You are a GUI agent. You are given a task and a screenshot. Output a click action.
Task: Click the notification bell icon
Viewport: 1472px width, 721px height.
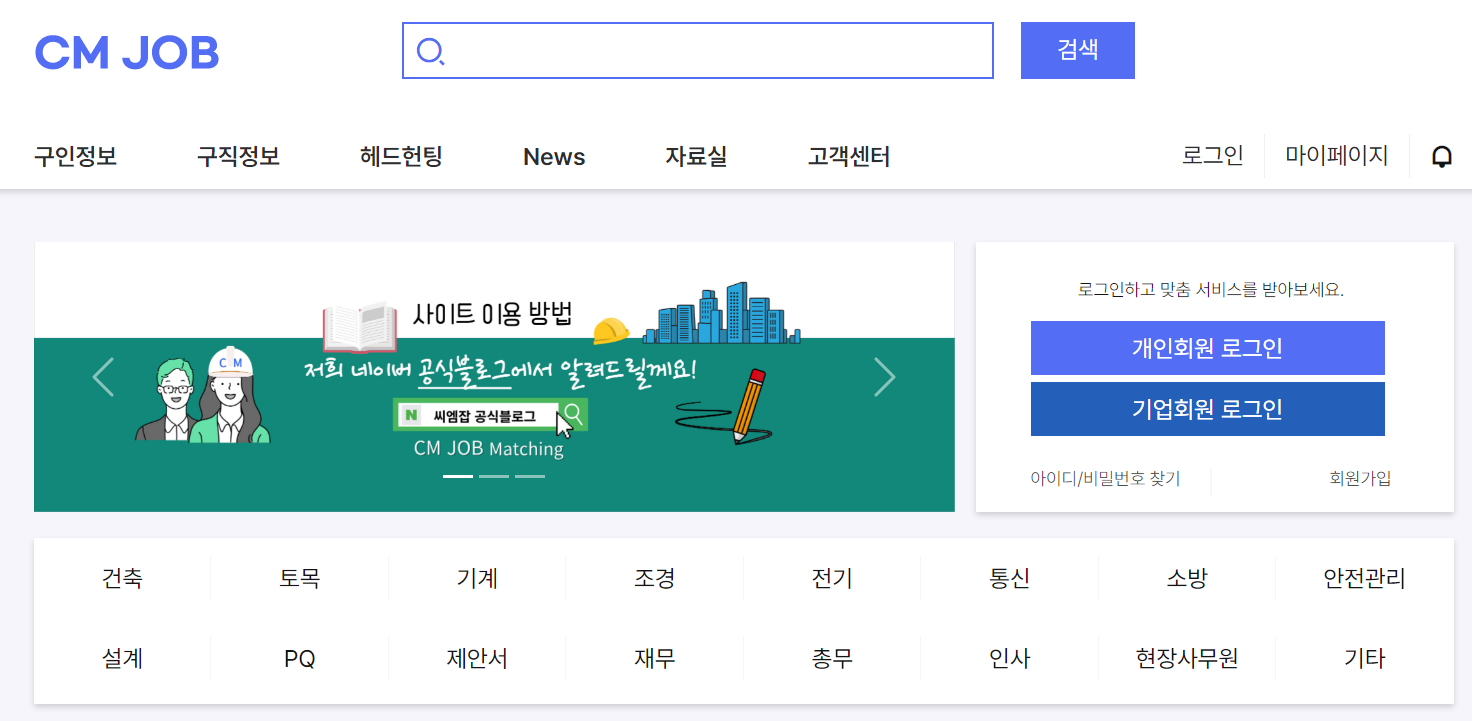tap(1441, 156)
